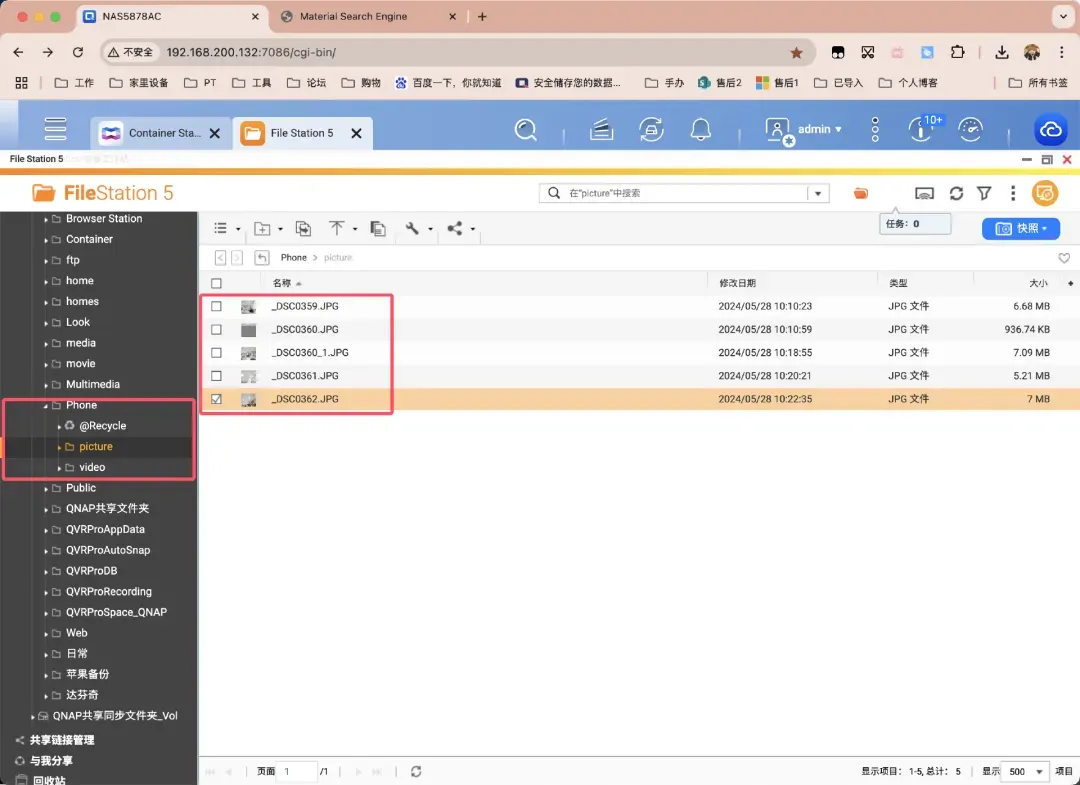
Task: Open the QTS main menu hamburger
Action: (55, 129)
